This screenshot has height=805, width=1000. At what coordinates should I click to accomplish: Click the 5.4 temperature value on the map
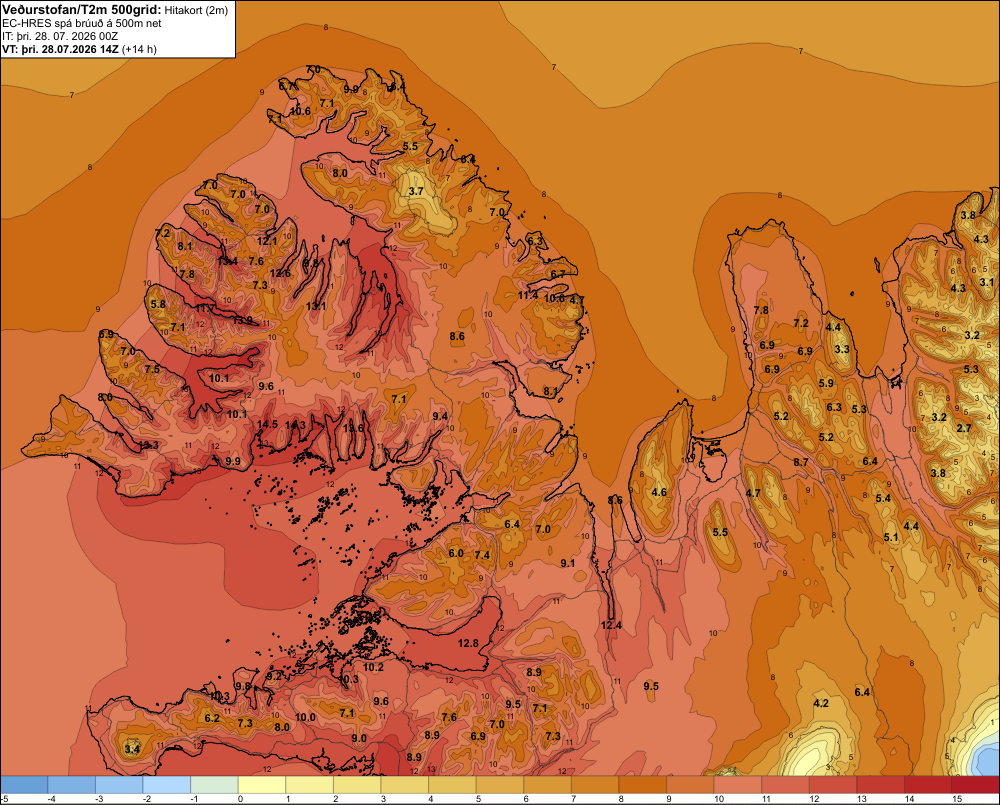[x=883, y=498]
